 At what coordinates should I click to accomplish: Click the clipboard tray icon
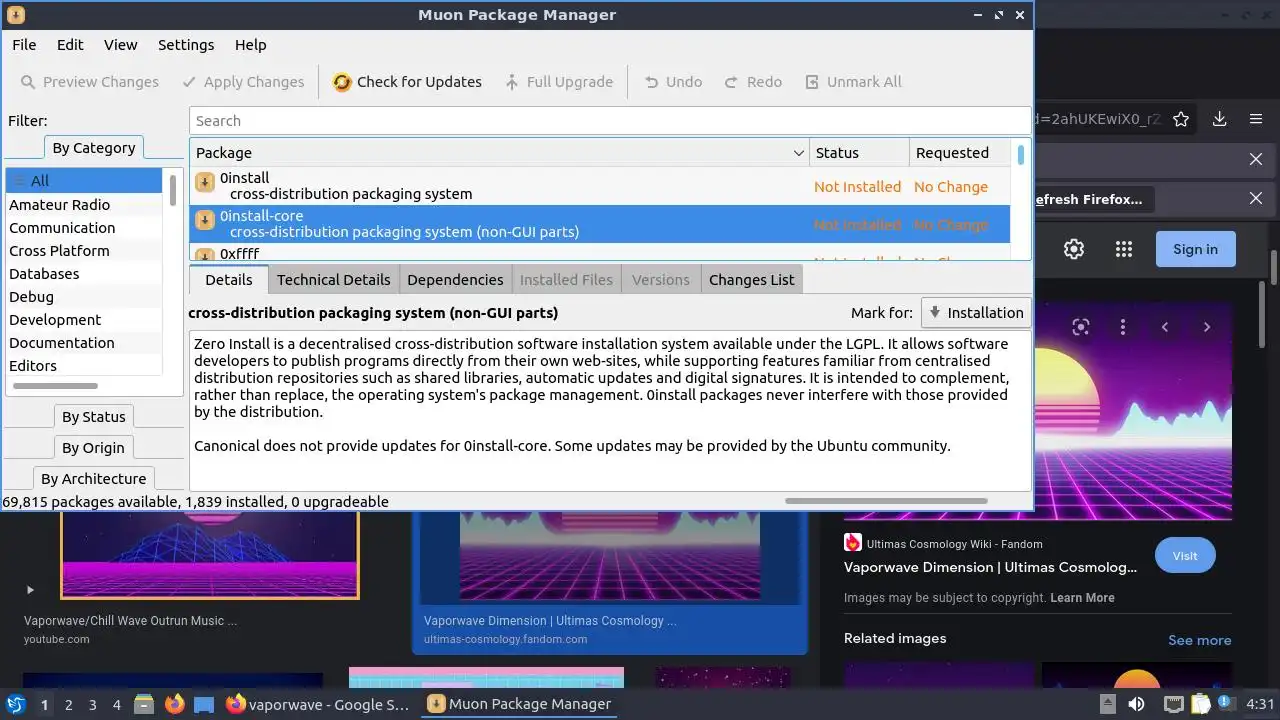coord(1200,704)
